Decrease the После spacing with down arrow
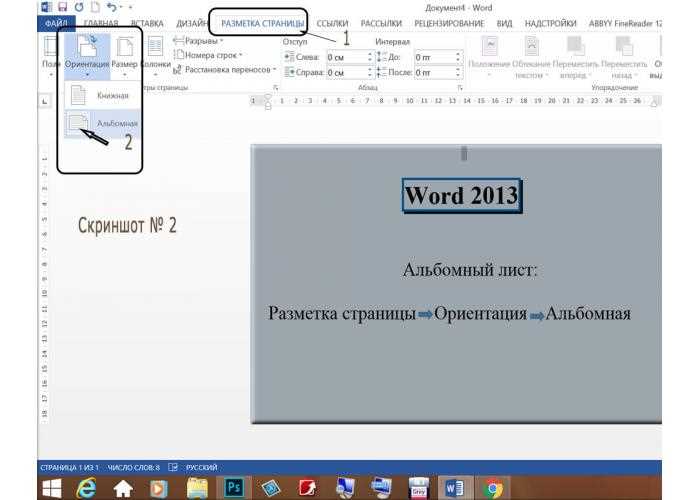700x500 pixels. (458, 75)
